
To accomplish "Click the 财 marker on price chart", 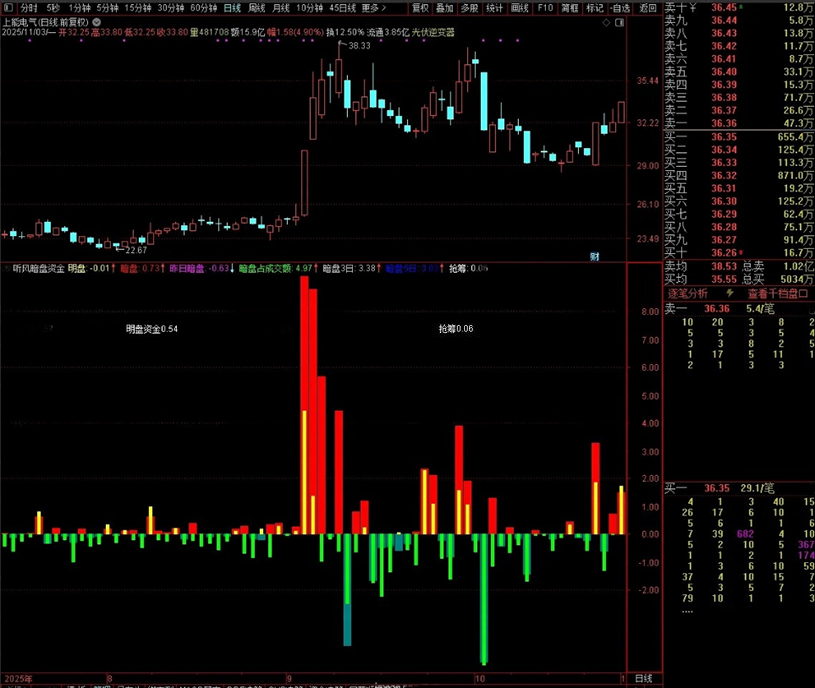I will tap(595, 256).
